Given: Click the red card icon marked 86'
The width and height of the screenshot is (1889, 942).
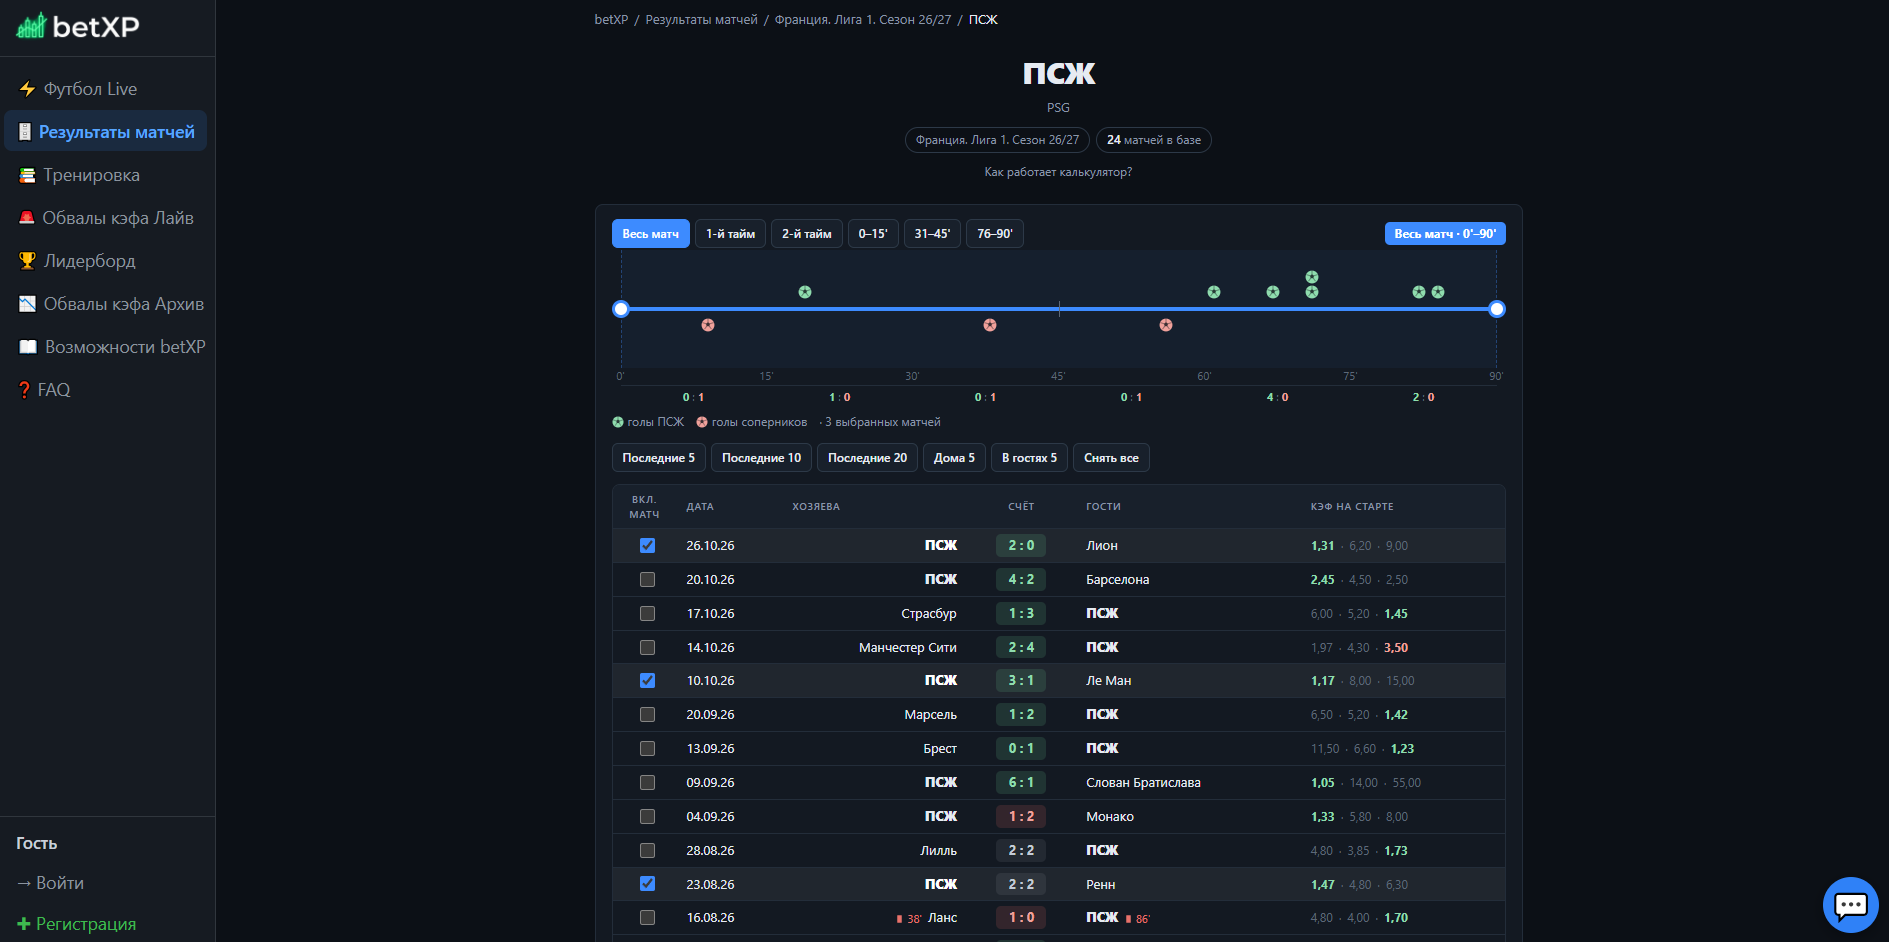Looking at the screenshot, I should [1129, 919].
